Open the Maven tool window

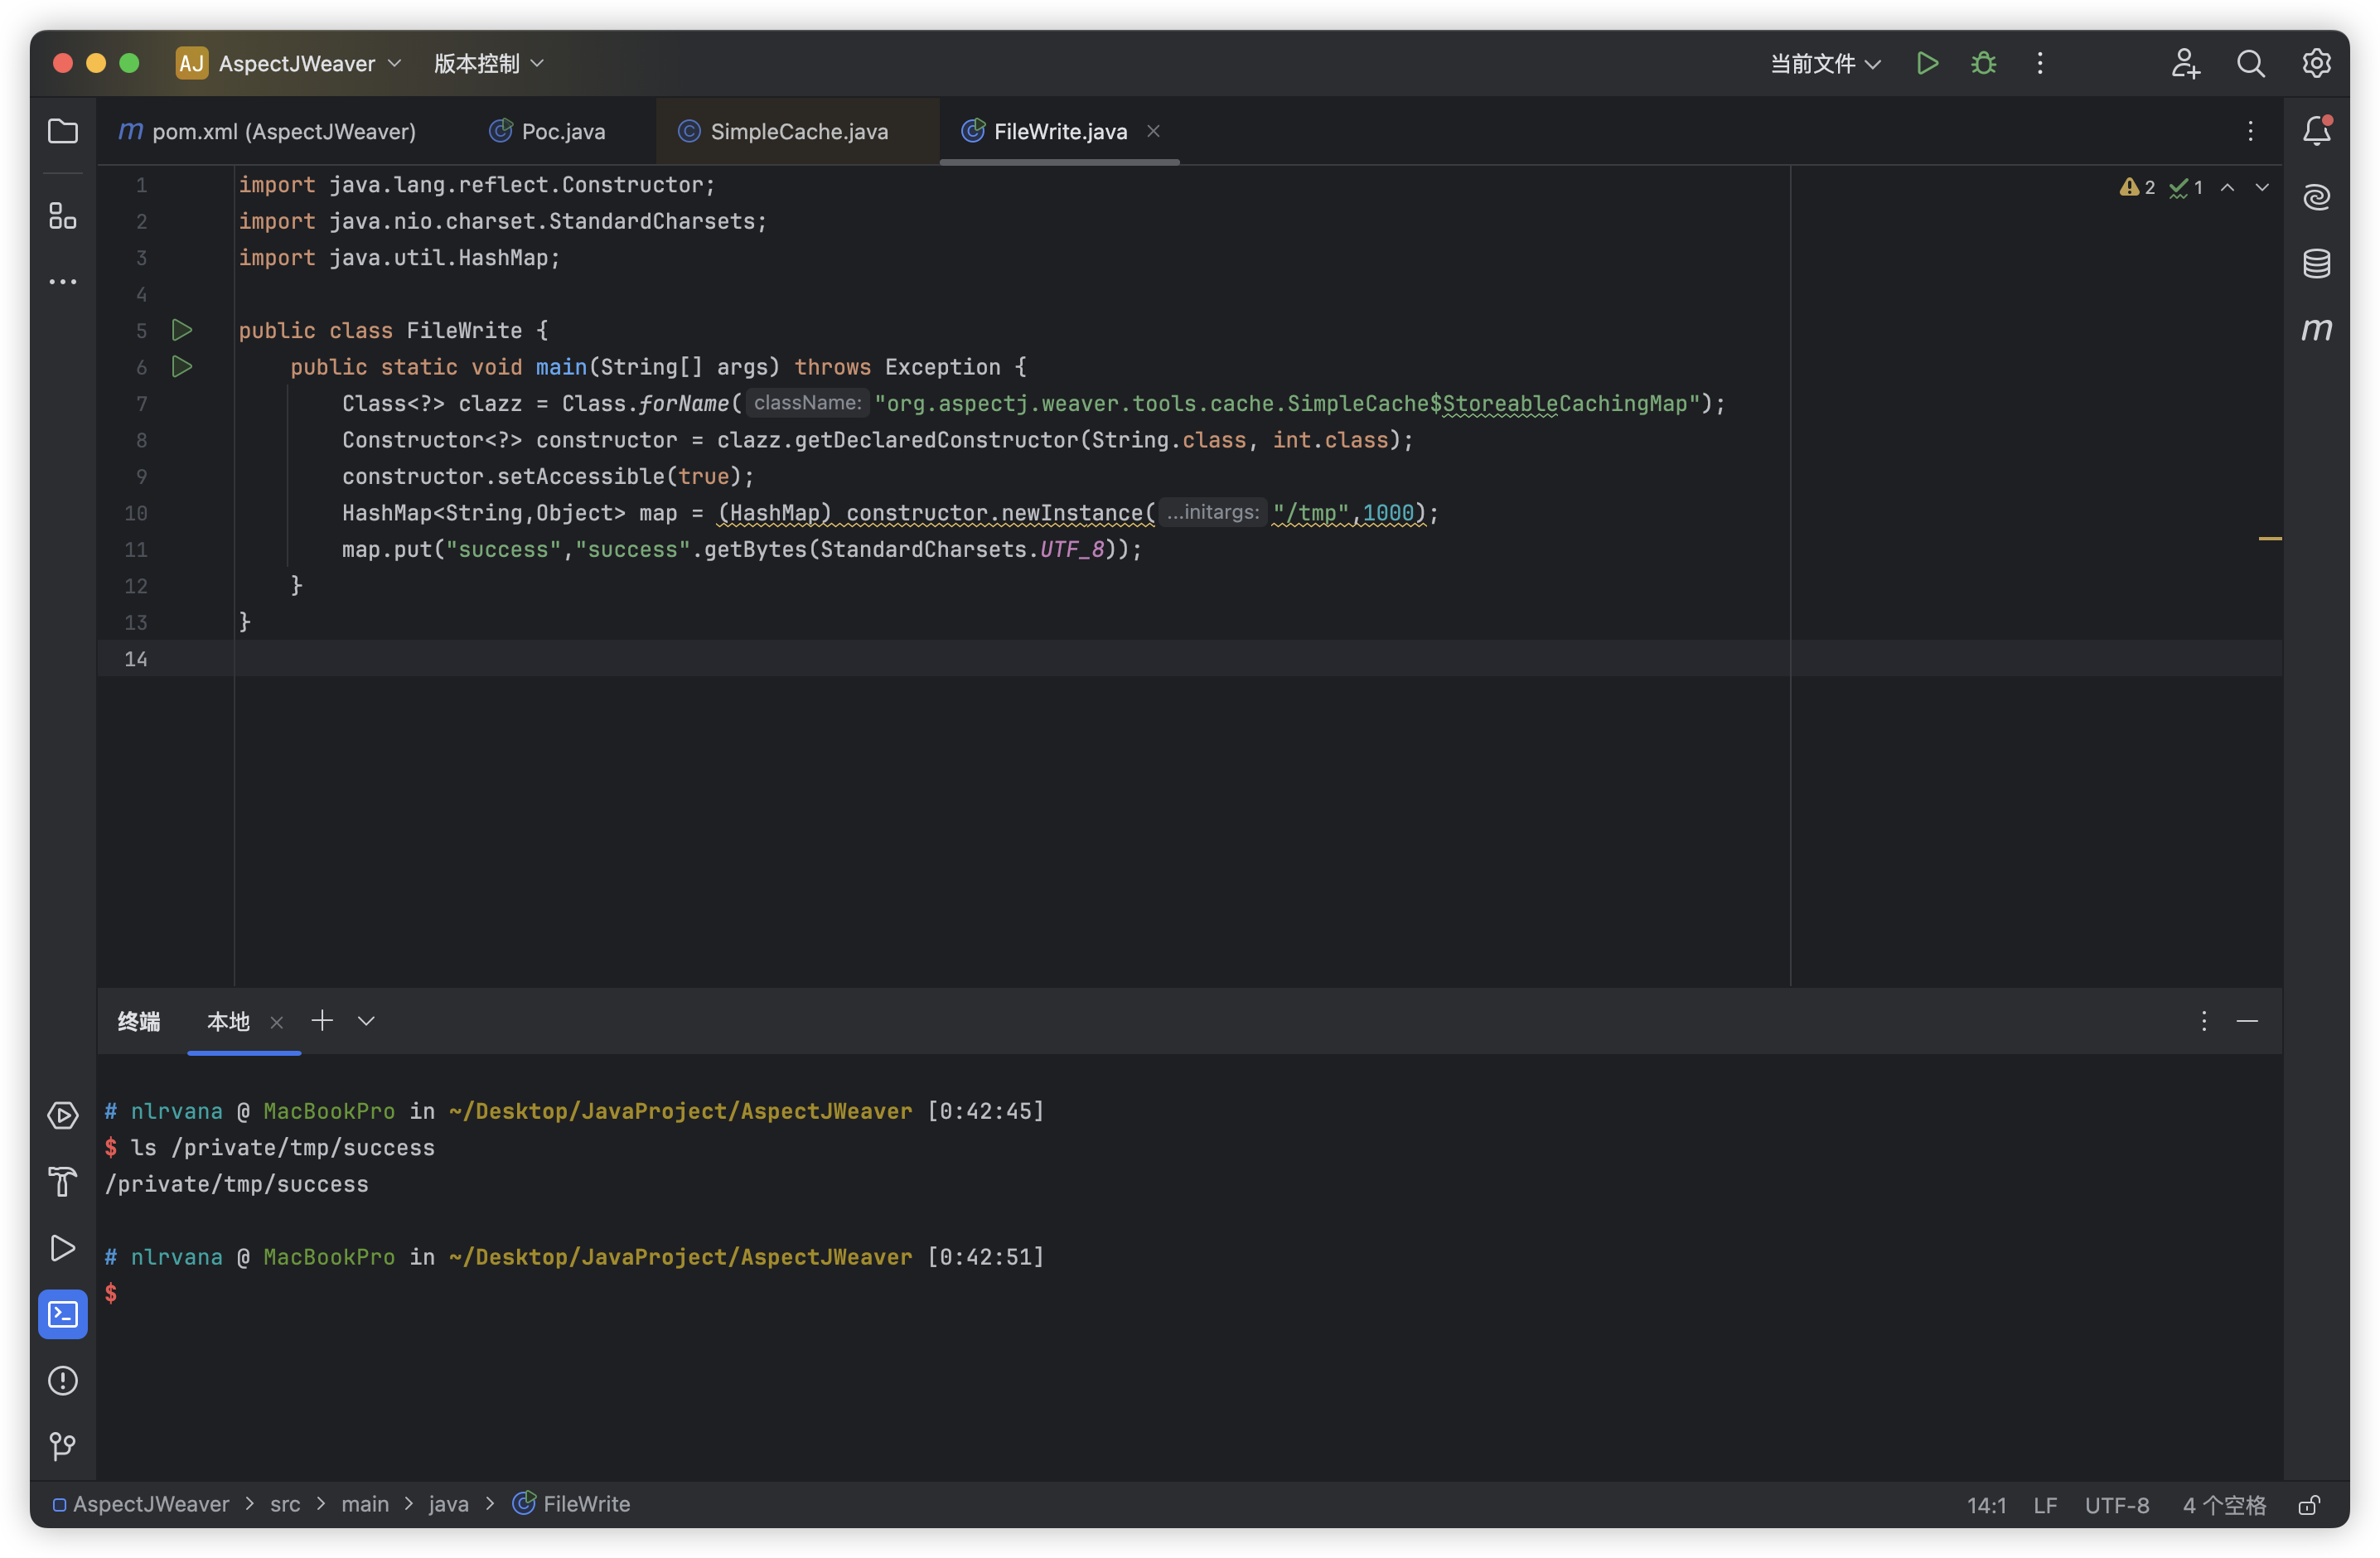pyautogui.click(x=2316, y=329)
